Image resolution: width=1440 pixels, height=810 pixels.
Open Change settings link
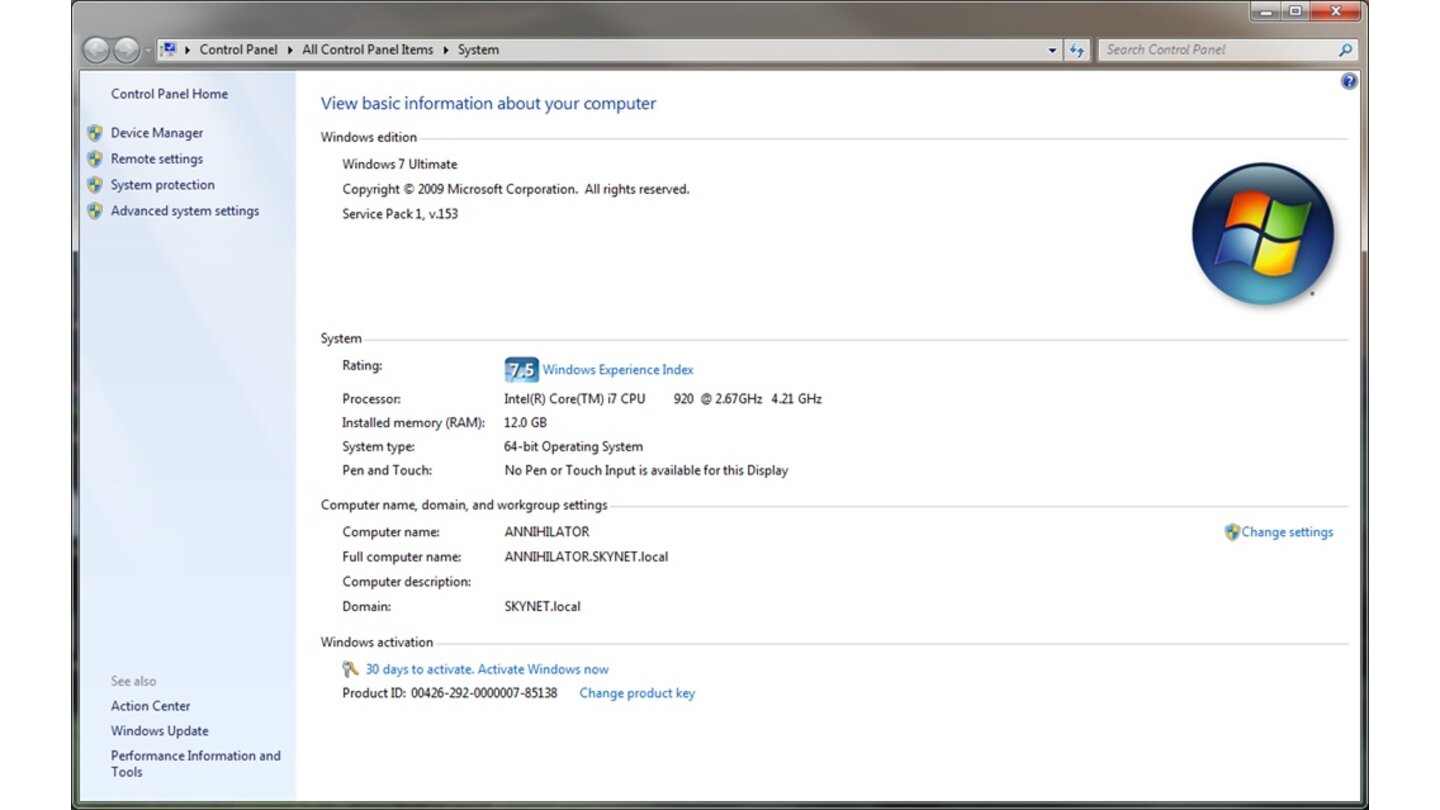pyautogui.click(x=1287, y=532)
